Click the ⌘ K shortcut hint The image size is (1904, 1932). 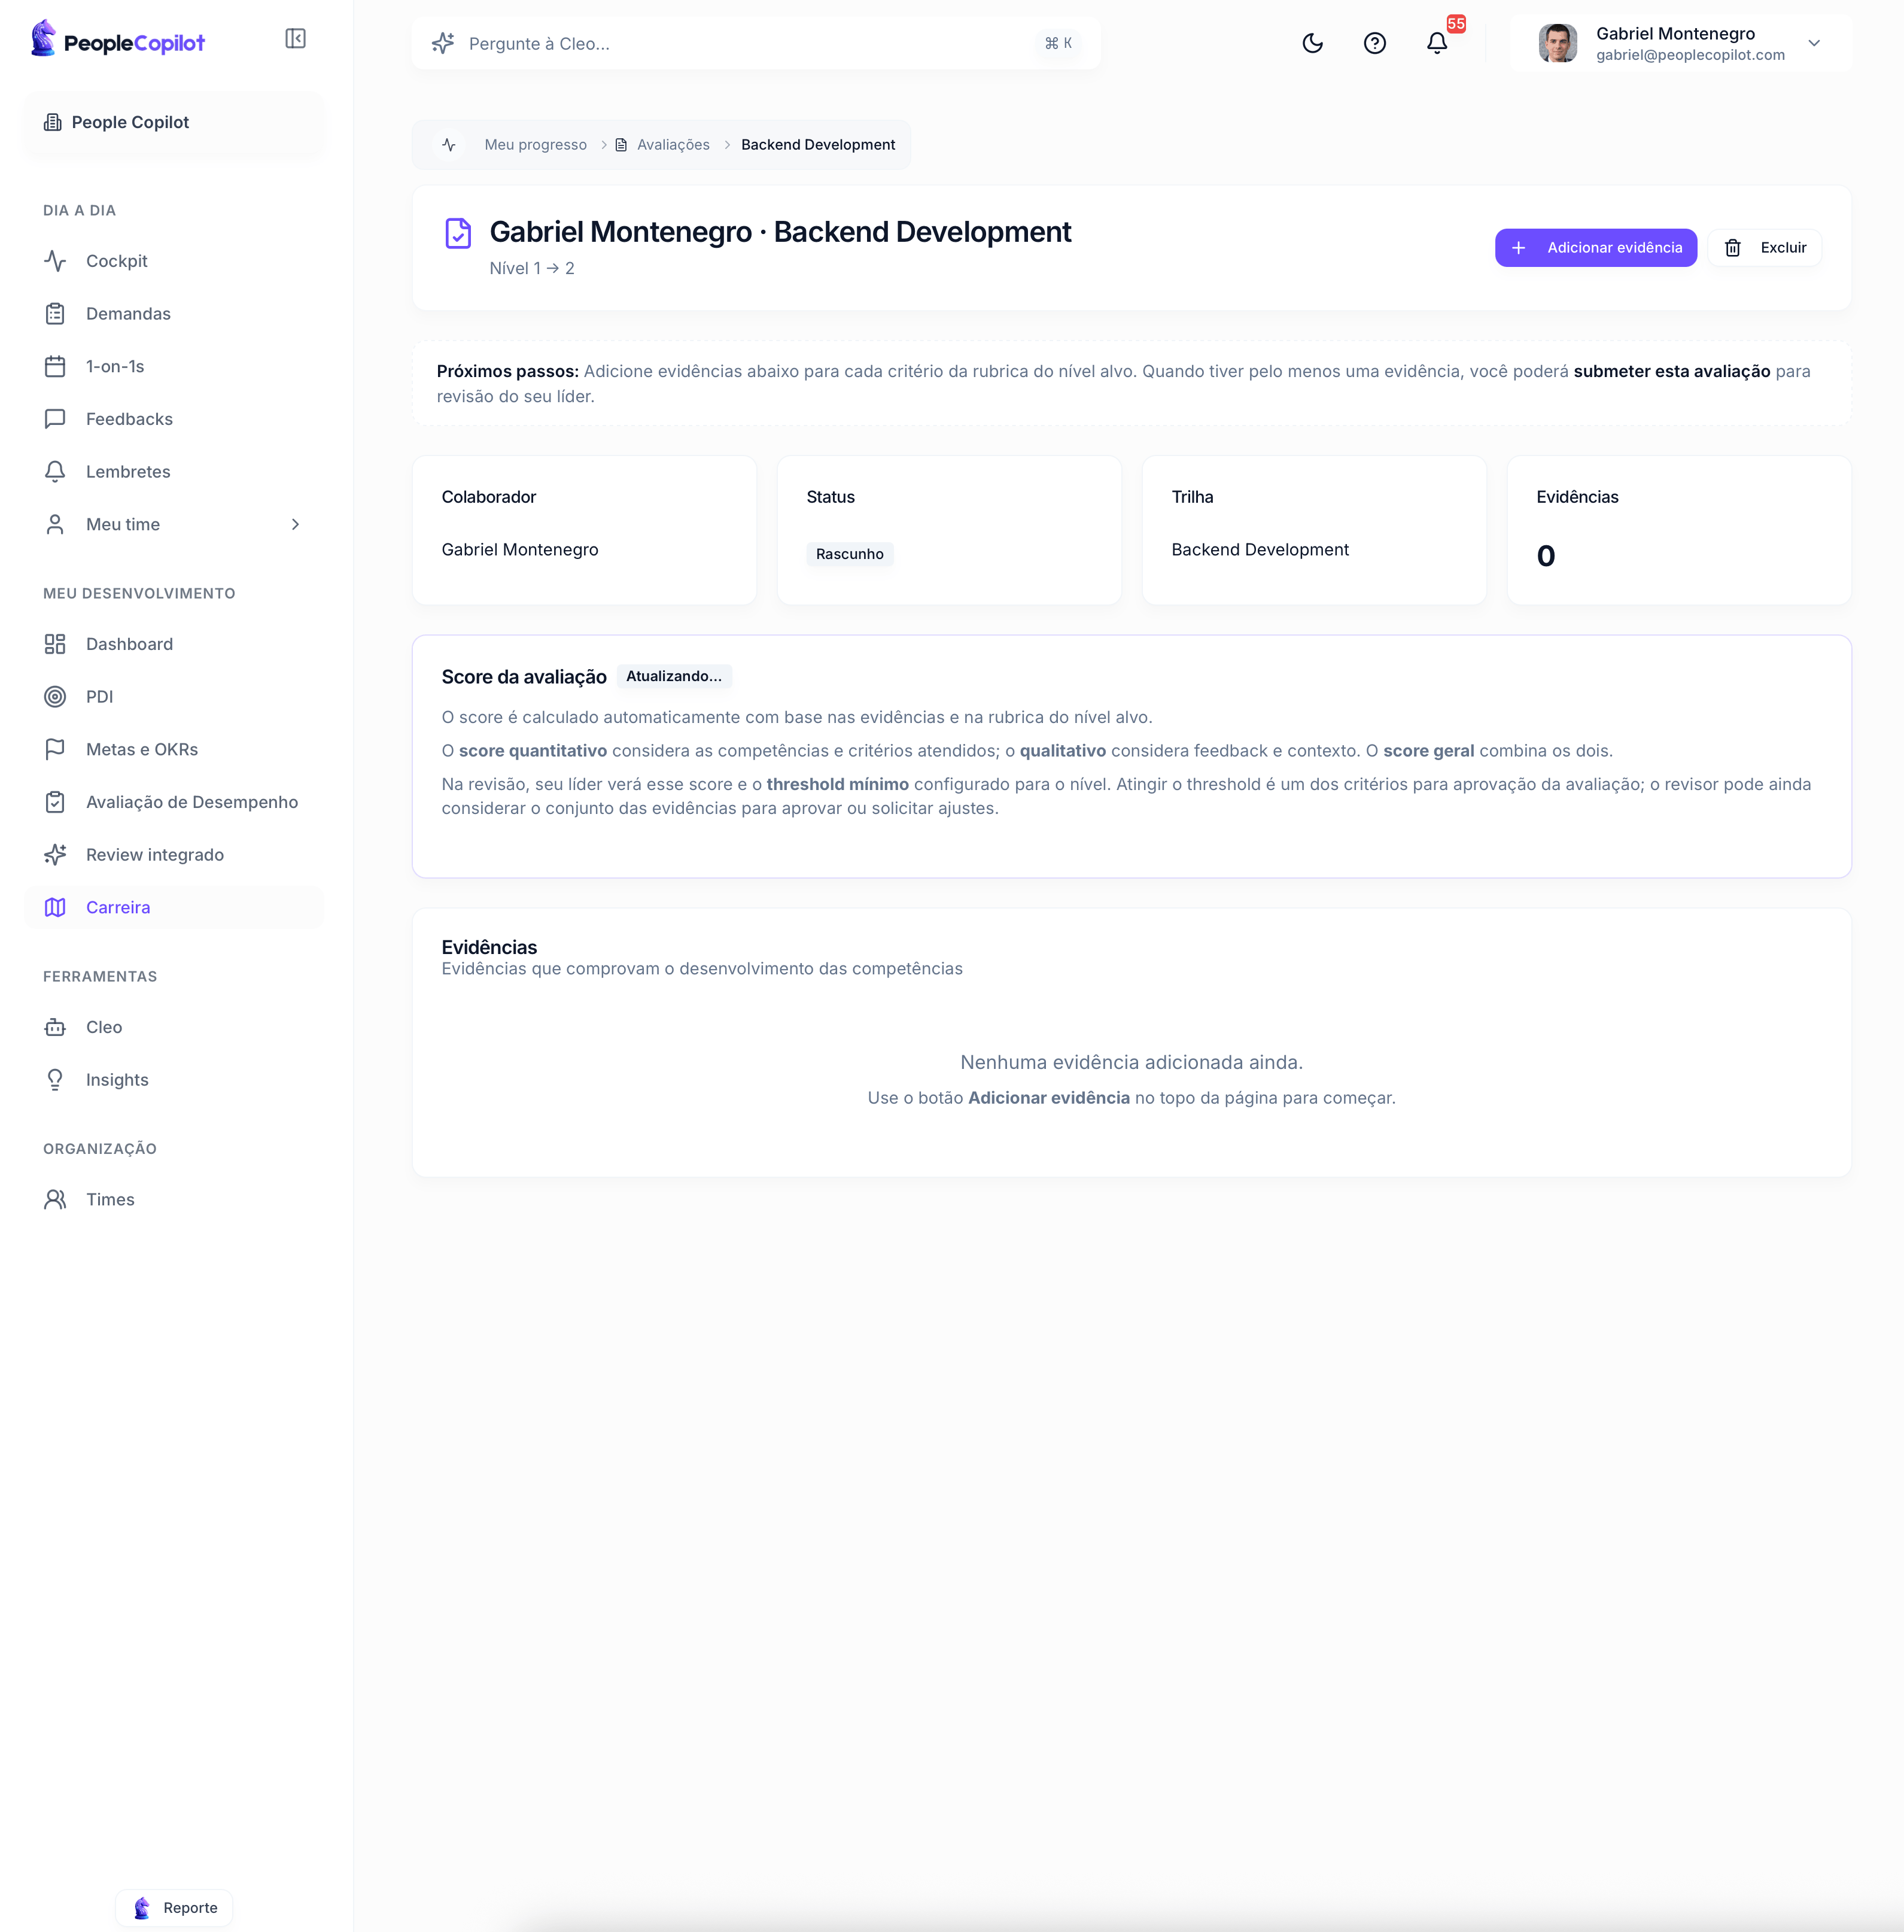point(1058,43)
